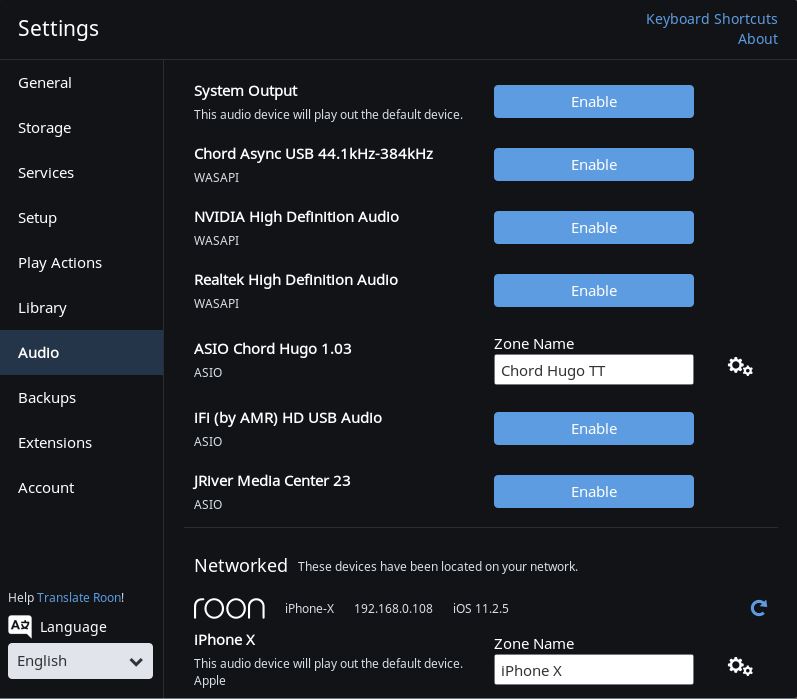Click the NVIDIA High Definition Audio label
Image resolution: width=797 pixels, height=699 pixels.
(296, 217)
